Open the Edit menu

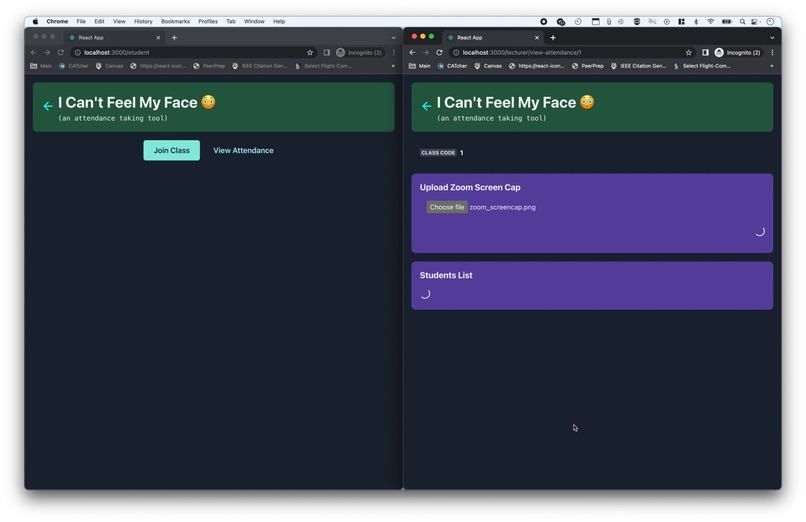tap(99, 22)
